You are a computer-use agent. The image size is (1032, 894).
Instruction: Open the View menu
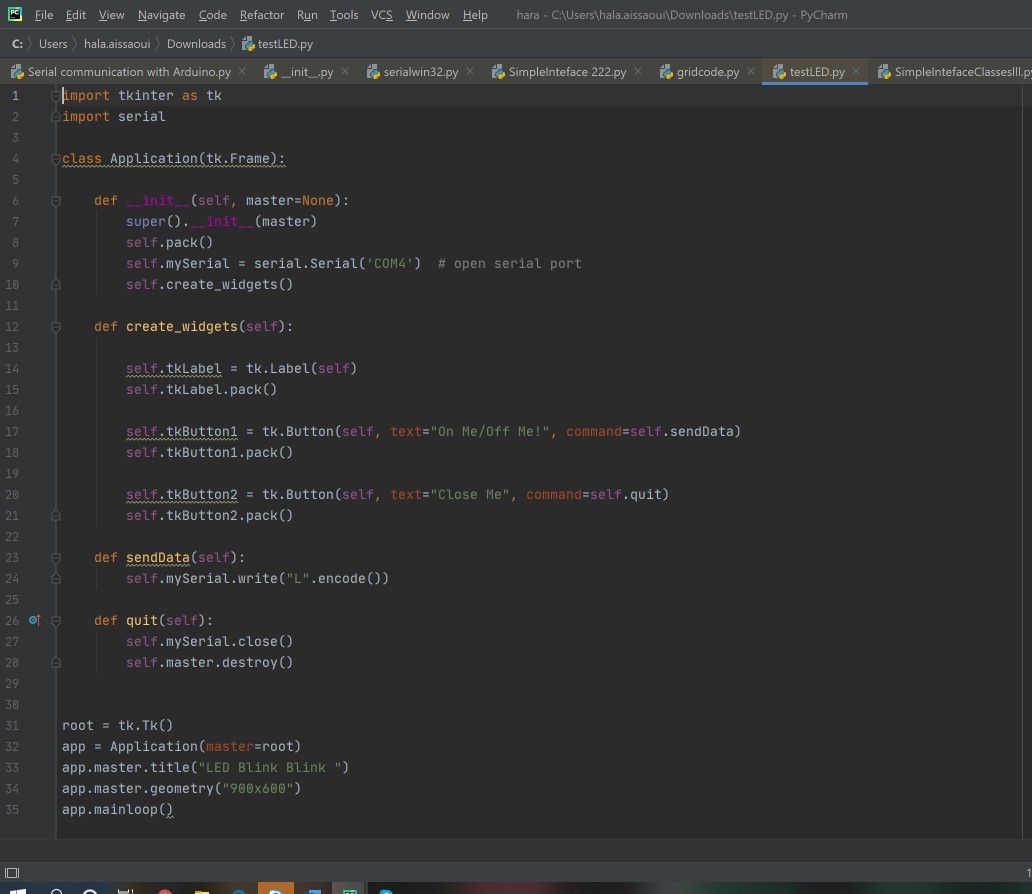[111, 14]
